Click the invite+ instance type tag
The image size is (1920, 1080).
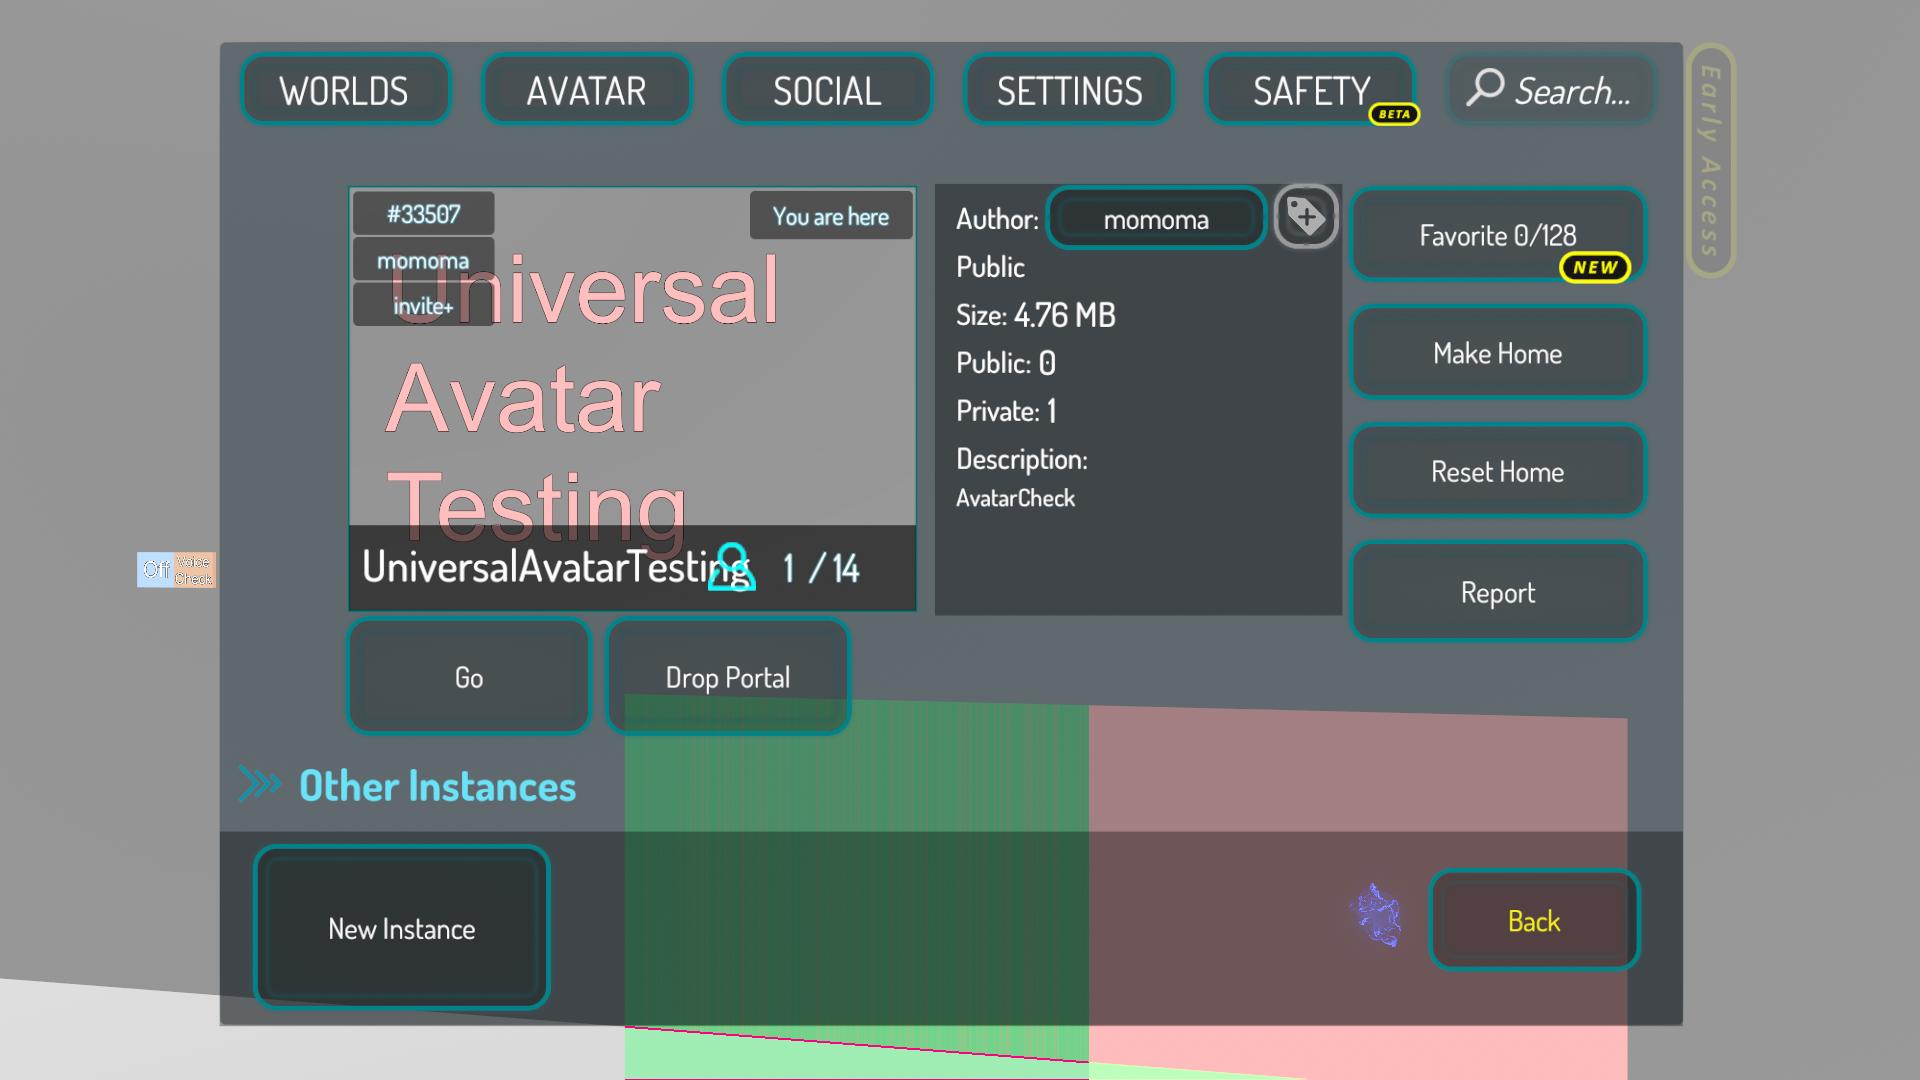pyautogui.click(x=423, y=305)
